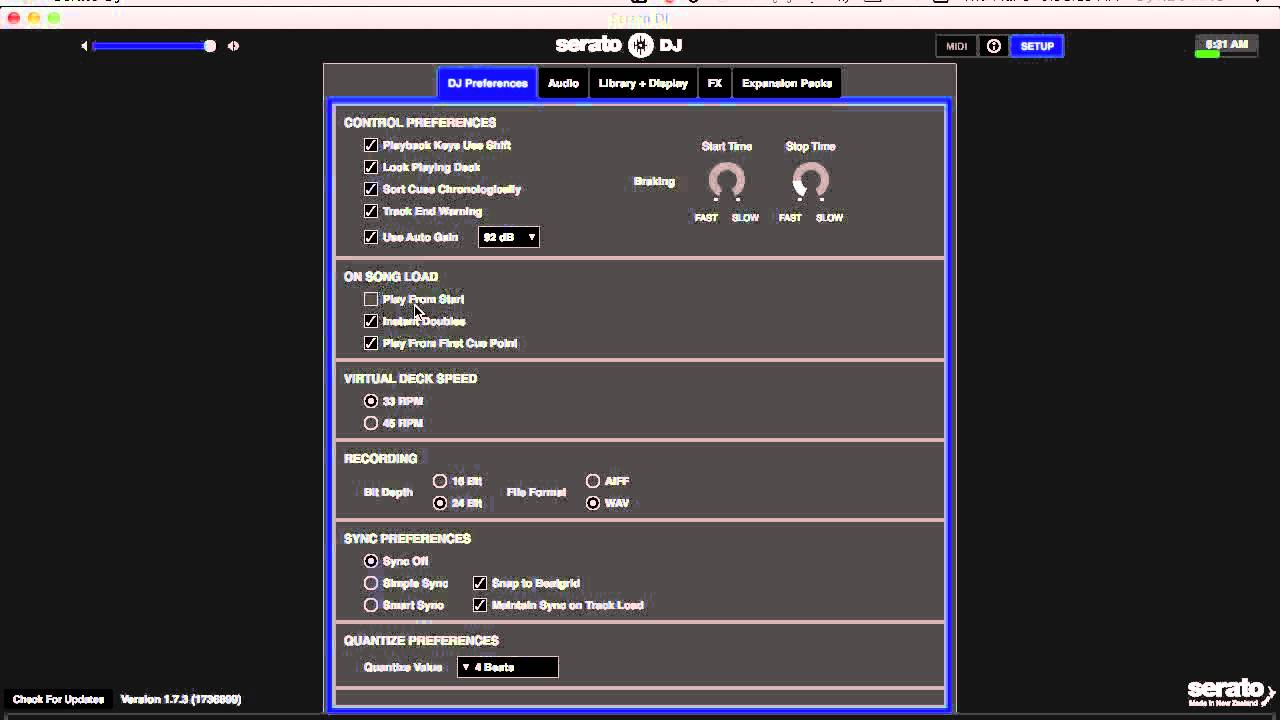1280x720 pixels.
Task: Click the Braking Stop Time knob
Action: [810, 182]
